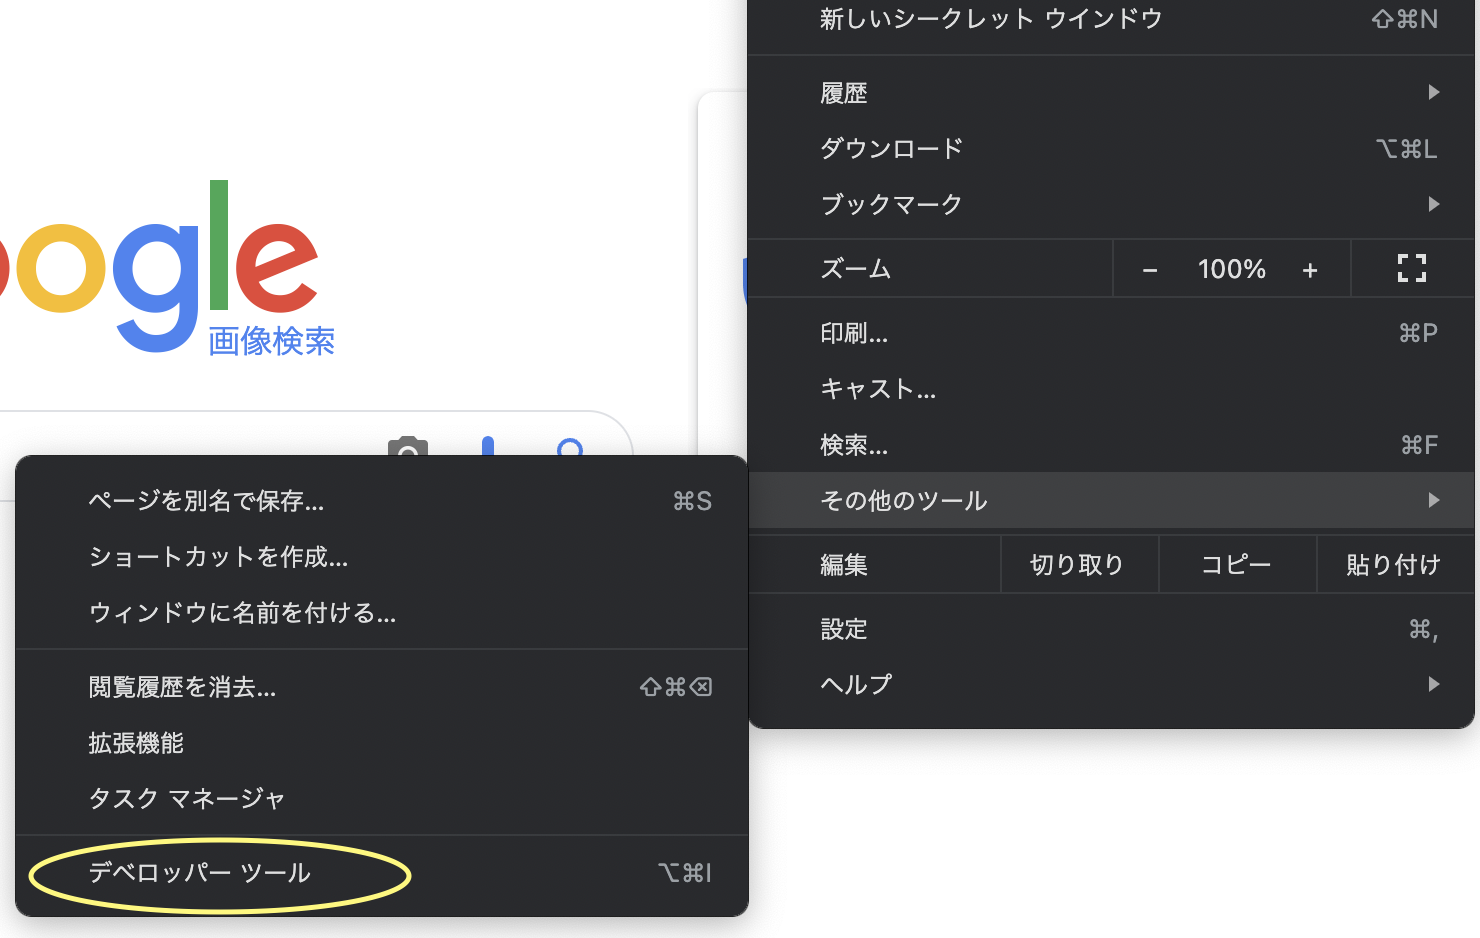
Task: Decrease zoom with the minus button
Action: click(1150, 269)
